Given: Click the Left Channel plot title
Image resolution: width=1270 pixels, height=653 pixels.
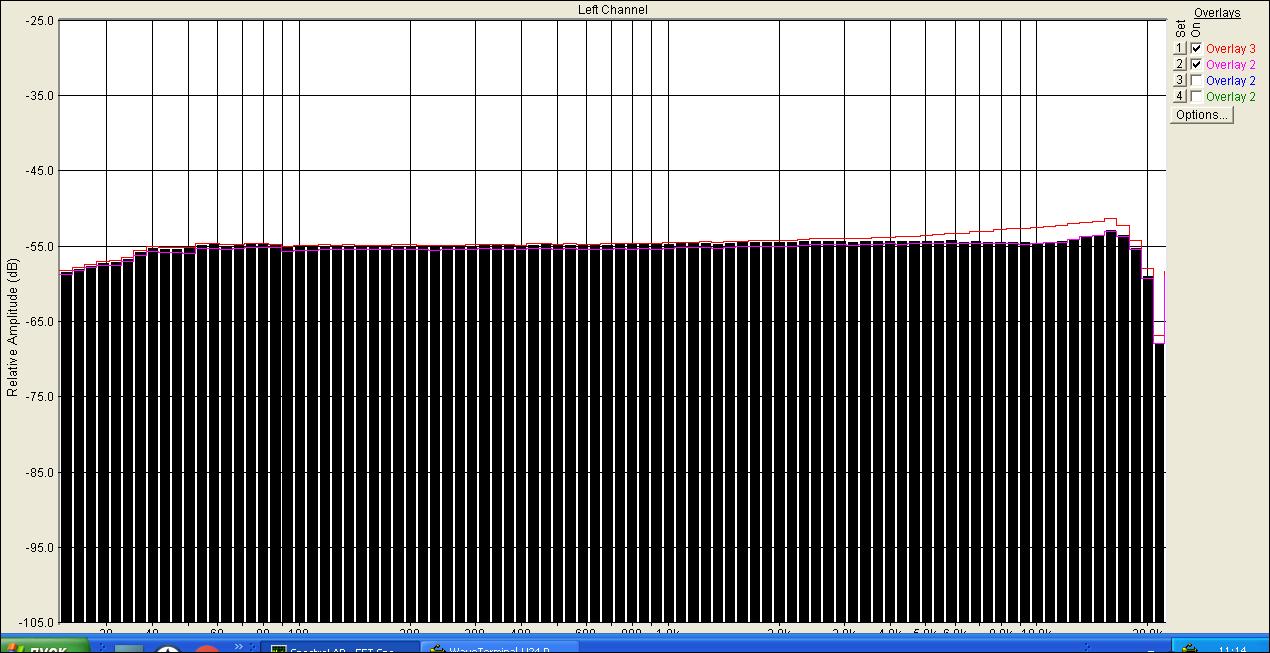Looking at the screenshot, I should (x=612, y=10).
